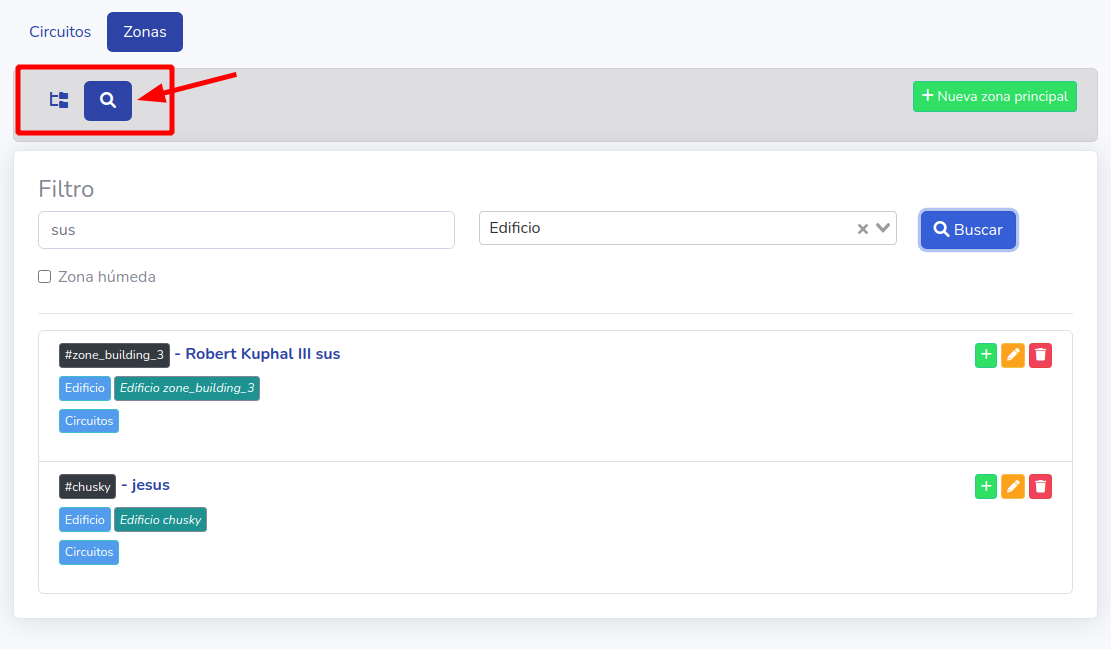Open the edit pencil icon for zone_building_3

point(1013,355)
